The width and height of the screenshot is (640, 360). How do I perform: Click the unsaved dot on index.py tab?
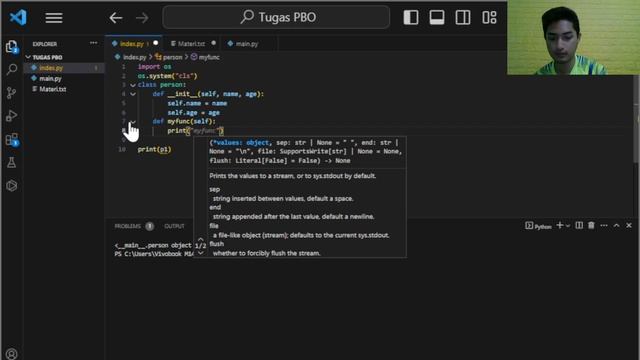tap(156, 43)
